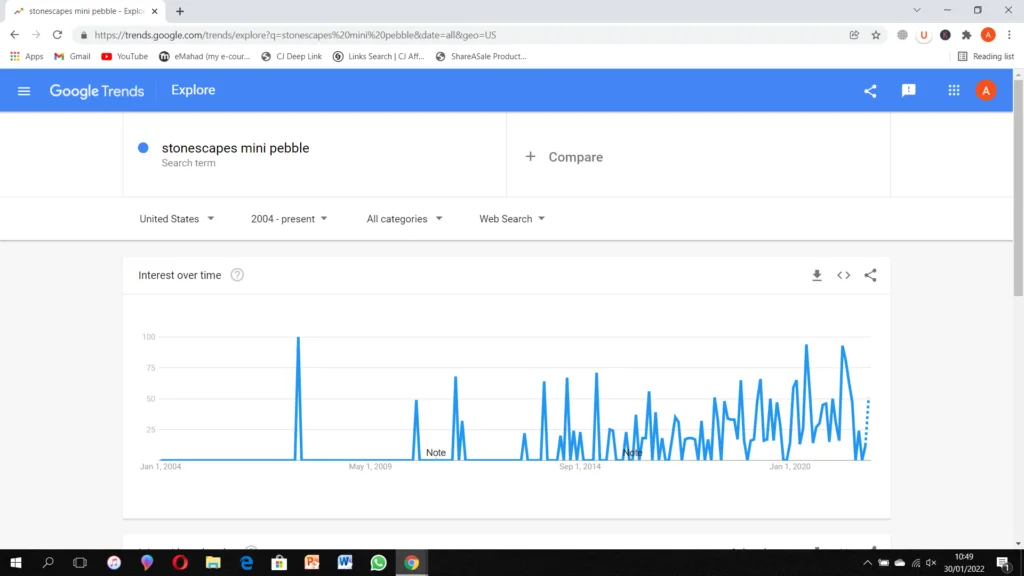Click the share-page icon in the address bar
Screen dimensions: 1024x576
(854, 35)
